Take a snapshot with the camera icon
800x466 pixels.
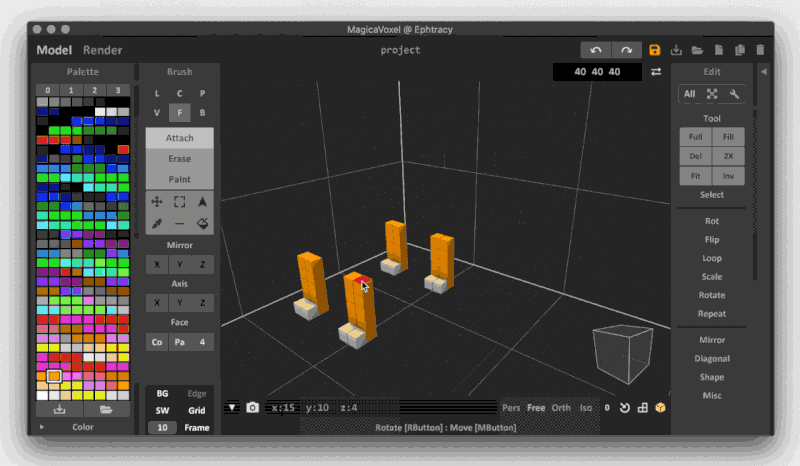pyautogui.click(x=253, y=407)
